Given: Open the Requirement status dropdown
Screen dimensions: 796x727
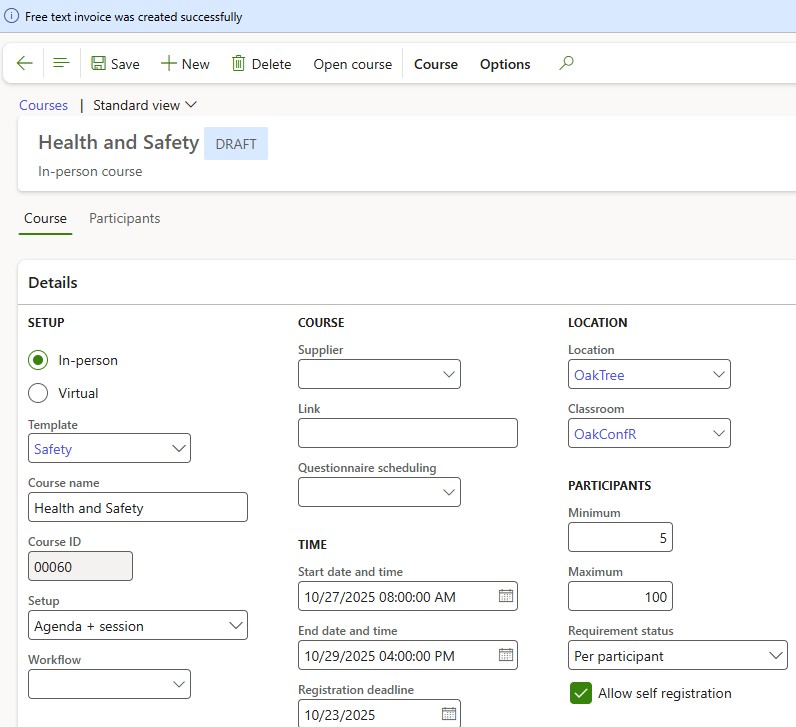Looking at the screenshot, I should [x=776, y=656].
